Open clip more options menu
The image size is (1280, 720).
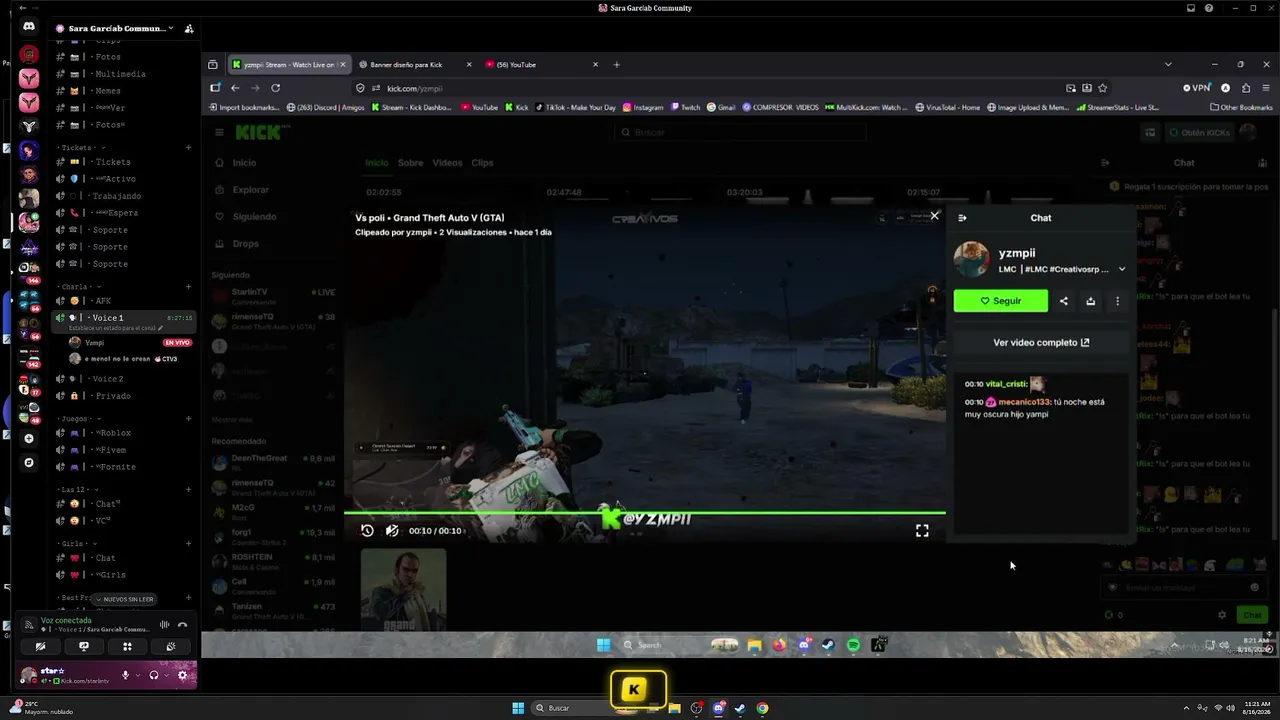click(1117, 301)
